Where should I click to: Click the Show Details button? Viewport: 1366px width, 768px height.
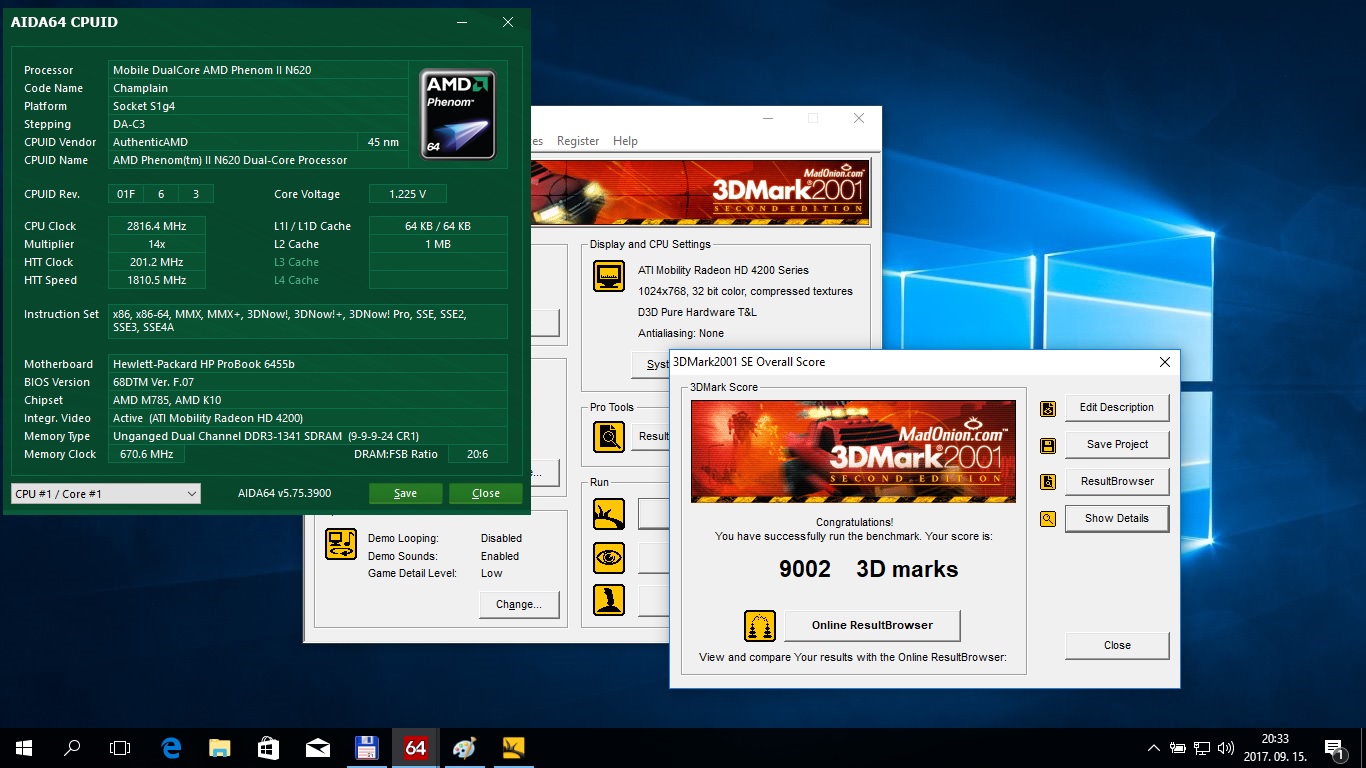coord(1117,518)
